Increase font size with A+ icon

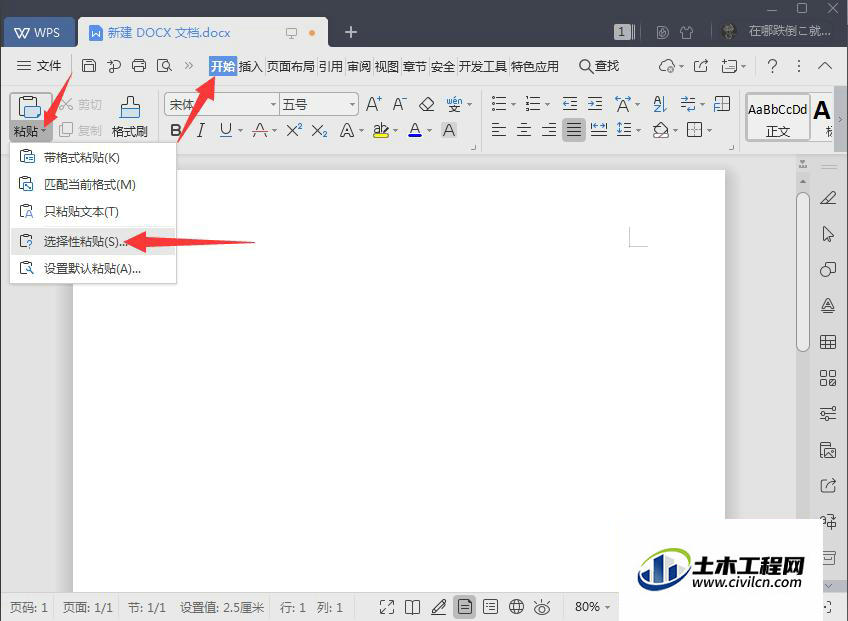tap(374, 103)
